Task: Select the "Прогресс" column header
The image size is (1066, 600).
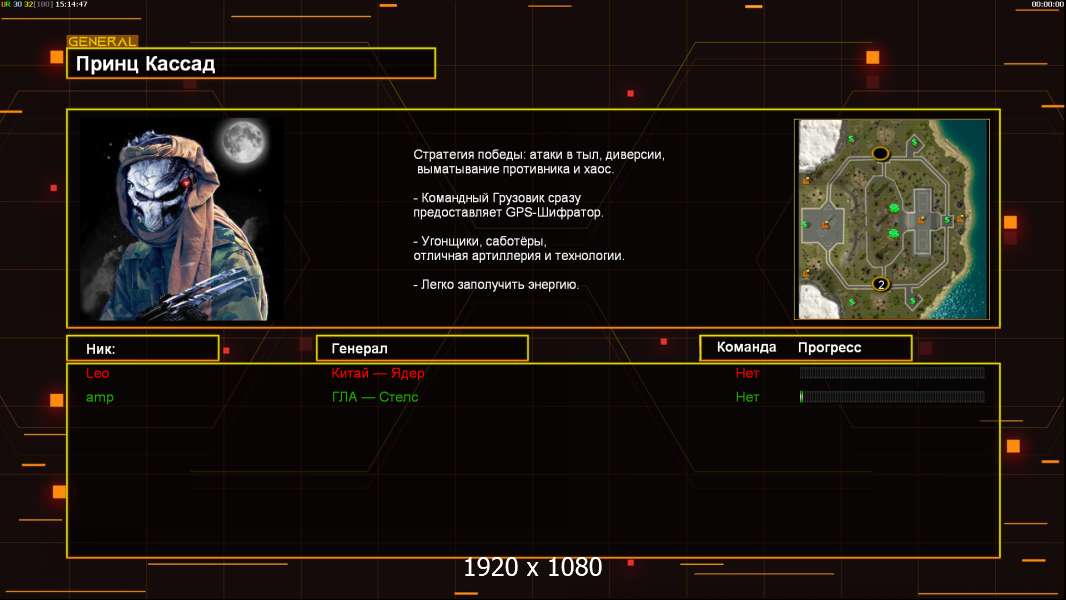Action: tap(829, 348)
